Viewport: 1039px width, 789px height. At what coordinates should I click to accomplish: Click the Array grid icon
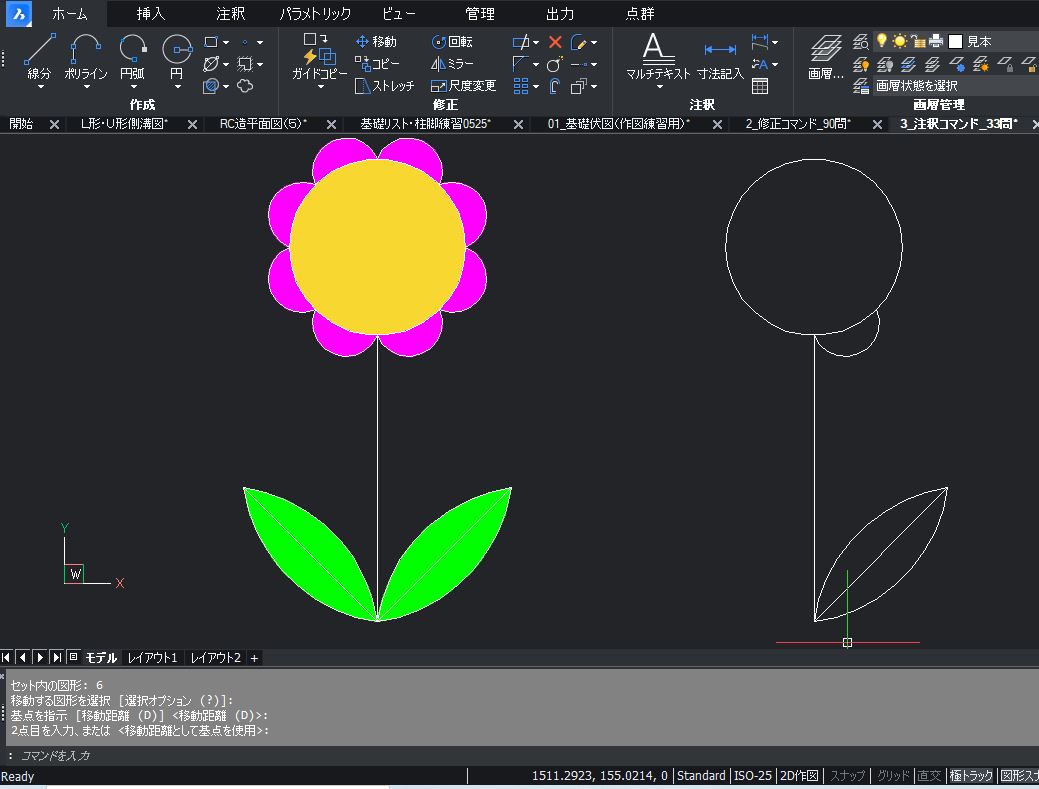[521, 86]
